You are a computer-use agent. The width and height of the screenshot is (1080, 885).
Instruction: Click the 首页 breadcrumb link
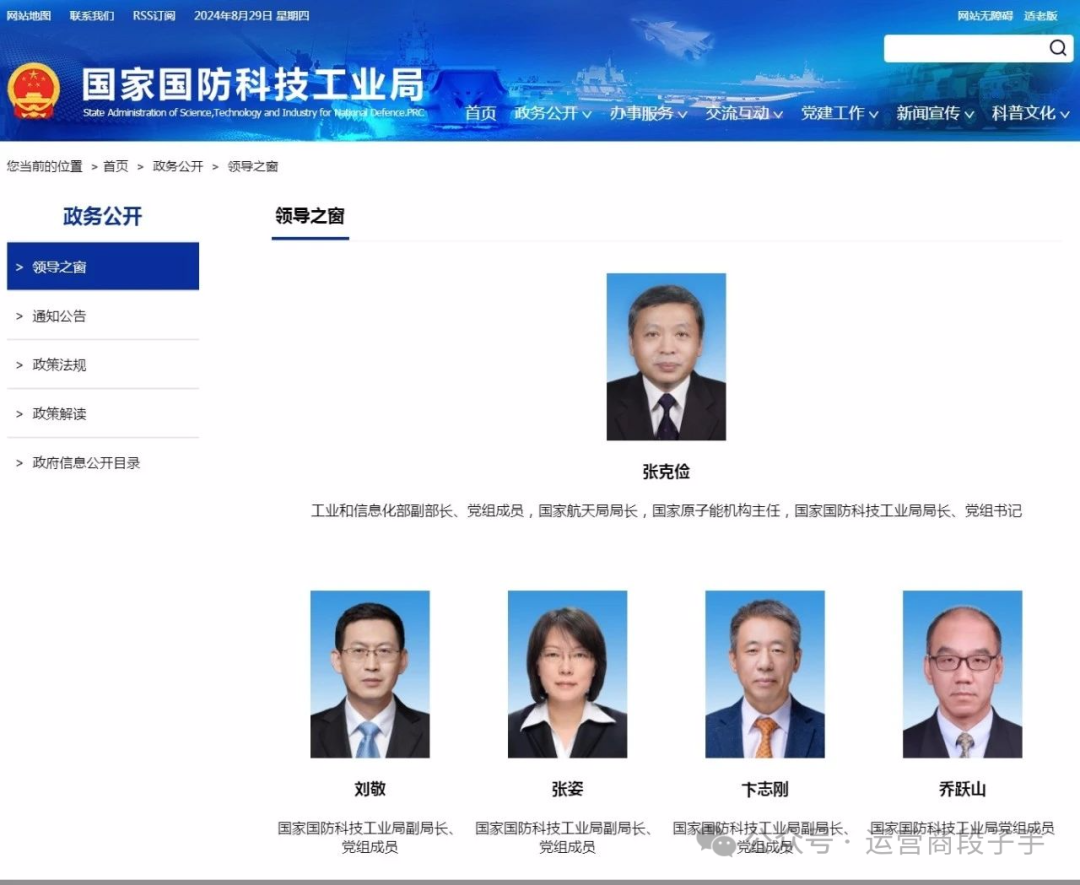click(116, 166)
